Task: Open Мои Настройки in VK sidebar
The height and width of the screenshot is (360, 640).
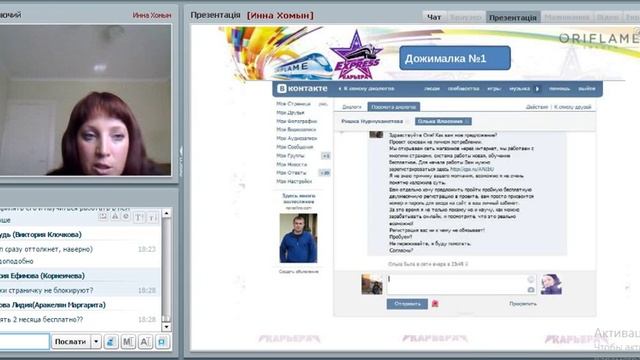Action: point(294,181)
